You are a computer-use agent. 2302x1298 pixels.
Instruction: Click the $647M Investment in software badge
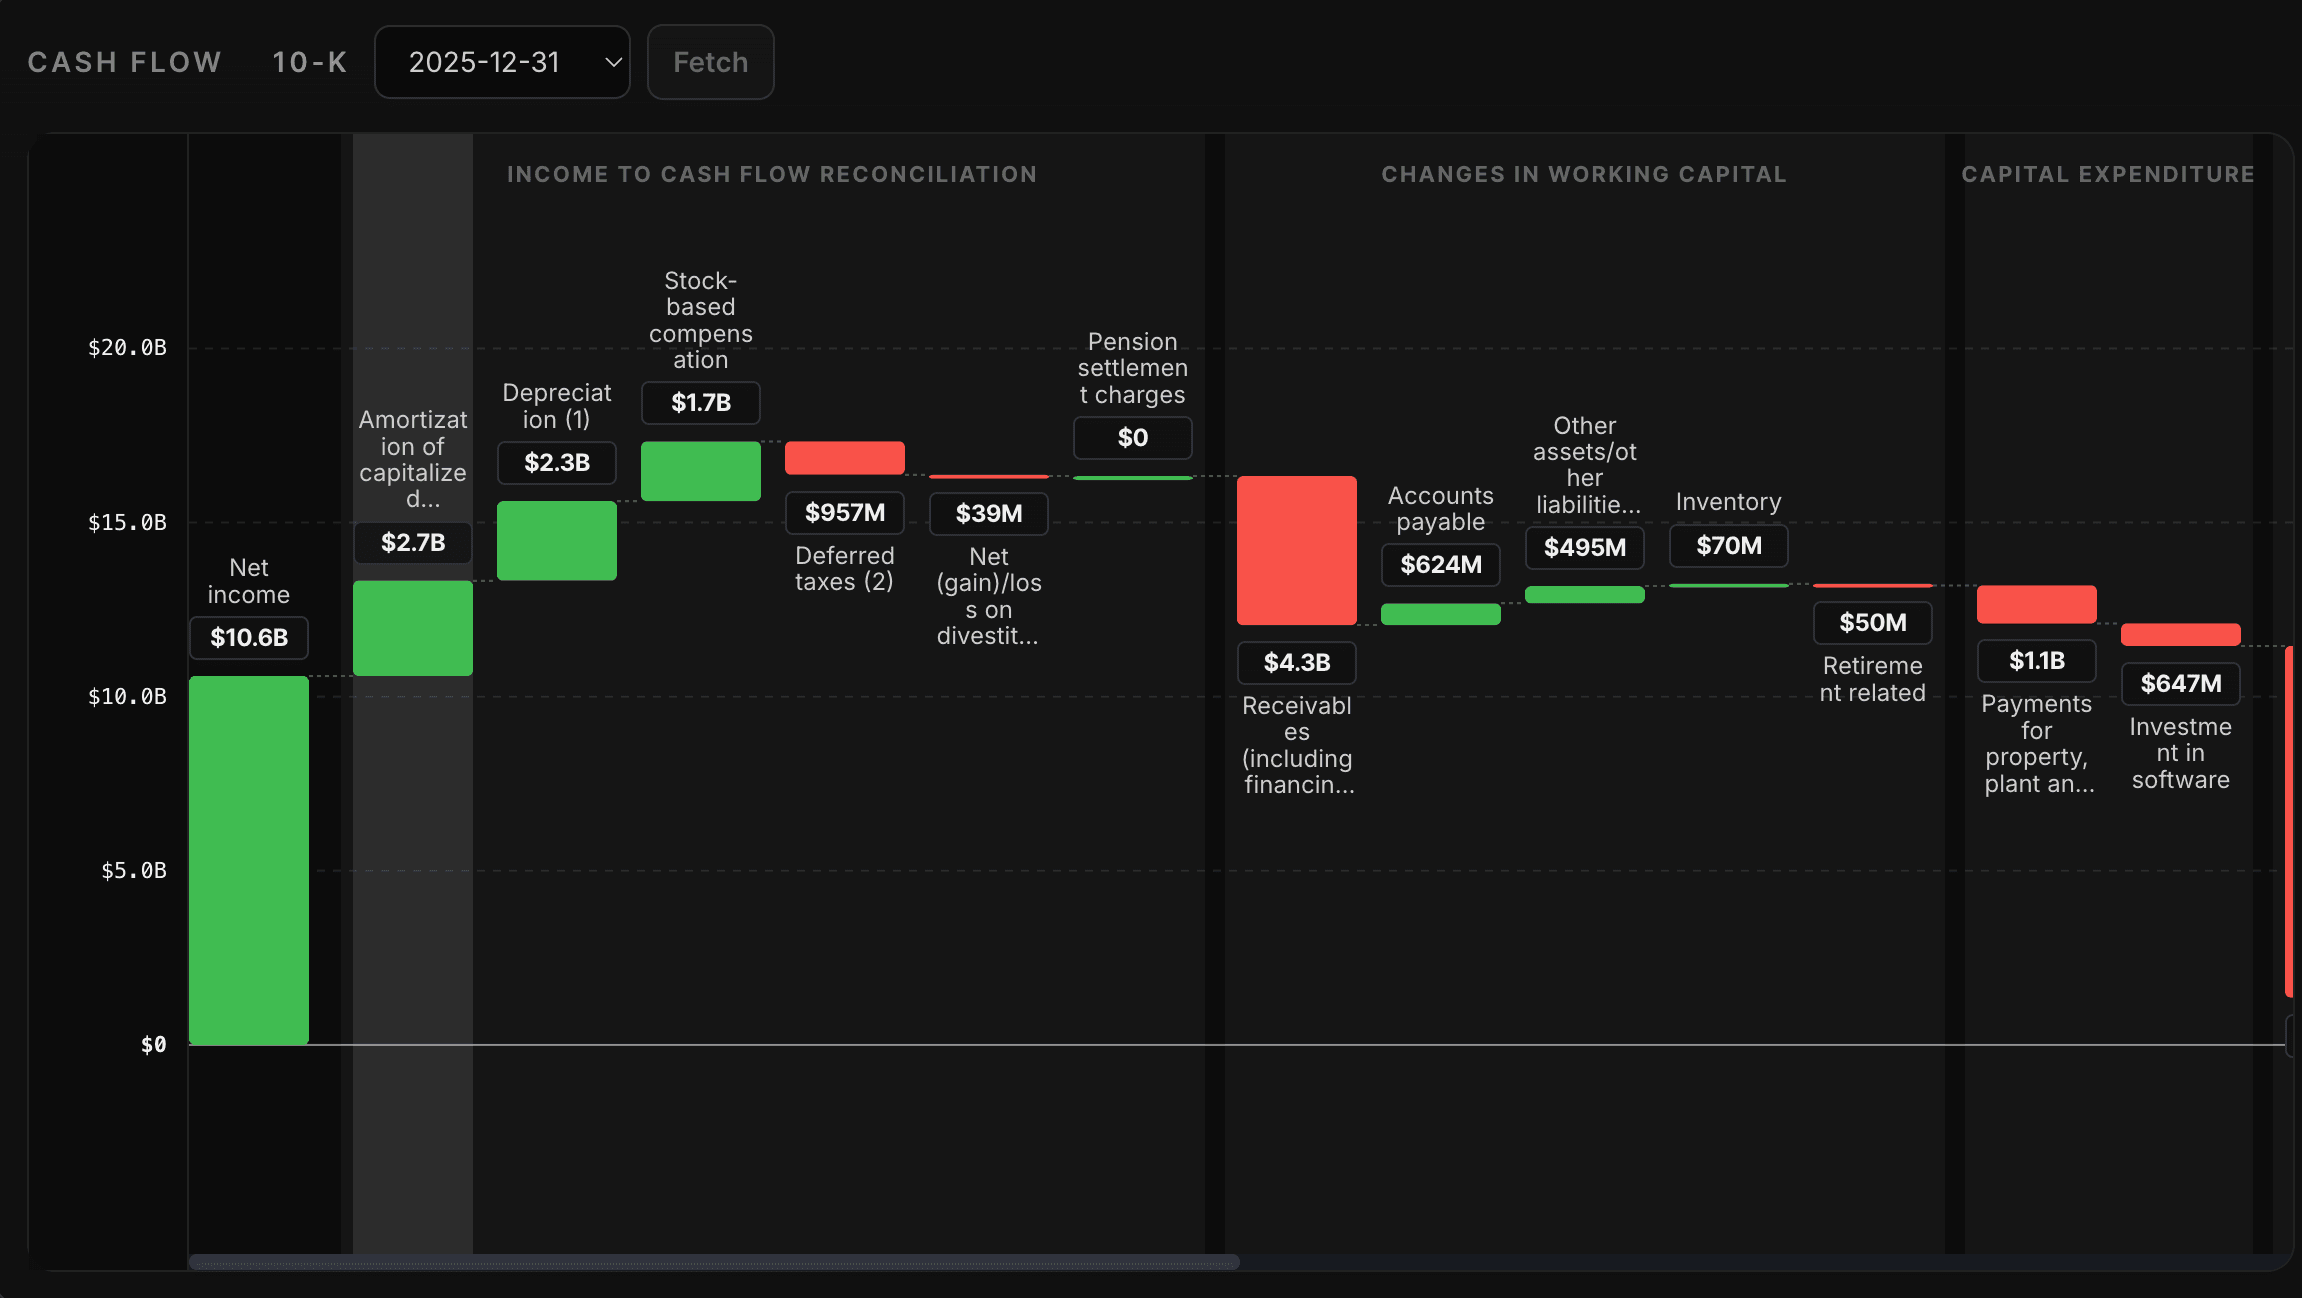pyautogui.click(x=2181, y=683)
